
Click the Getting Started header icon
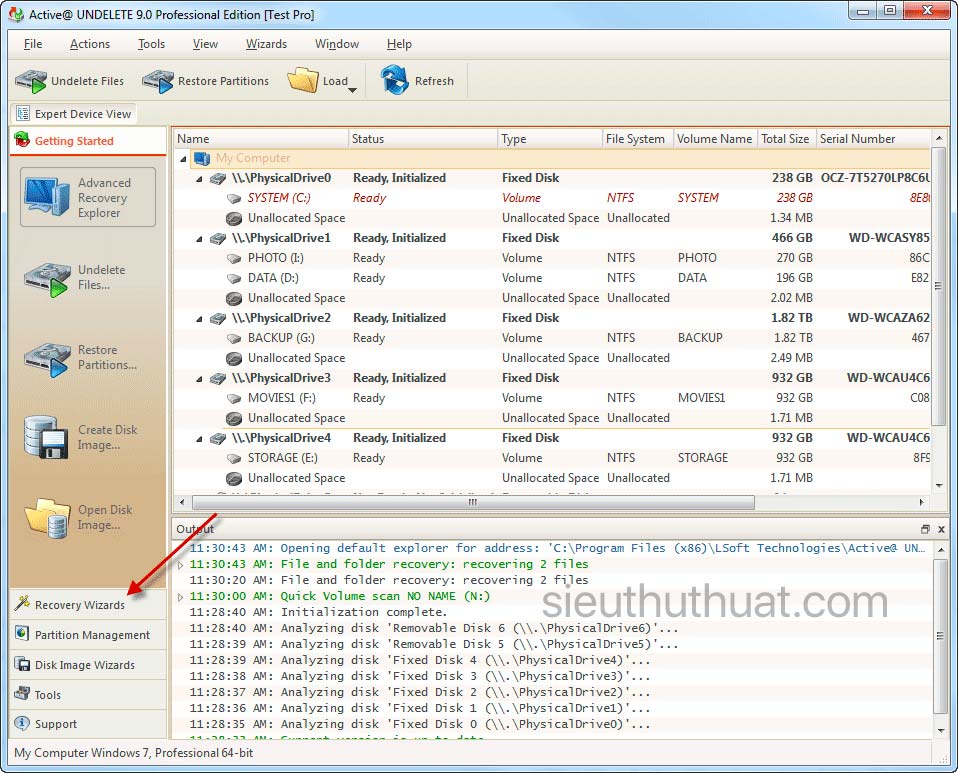coord(22,140)
